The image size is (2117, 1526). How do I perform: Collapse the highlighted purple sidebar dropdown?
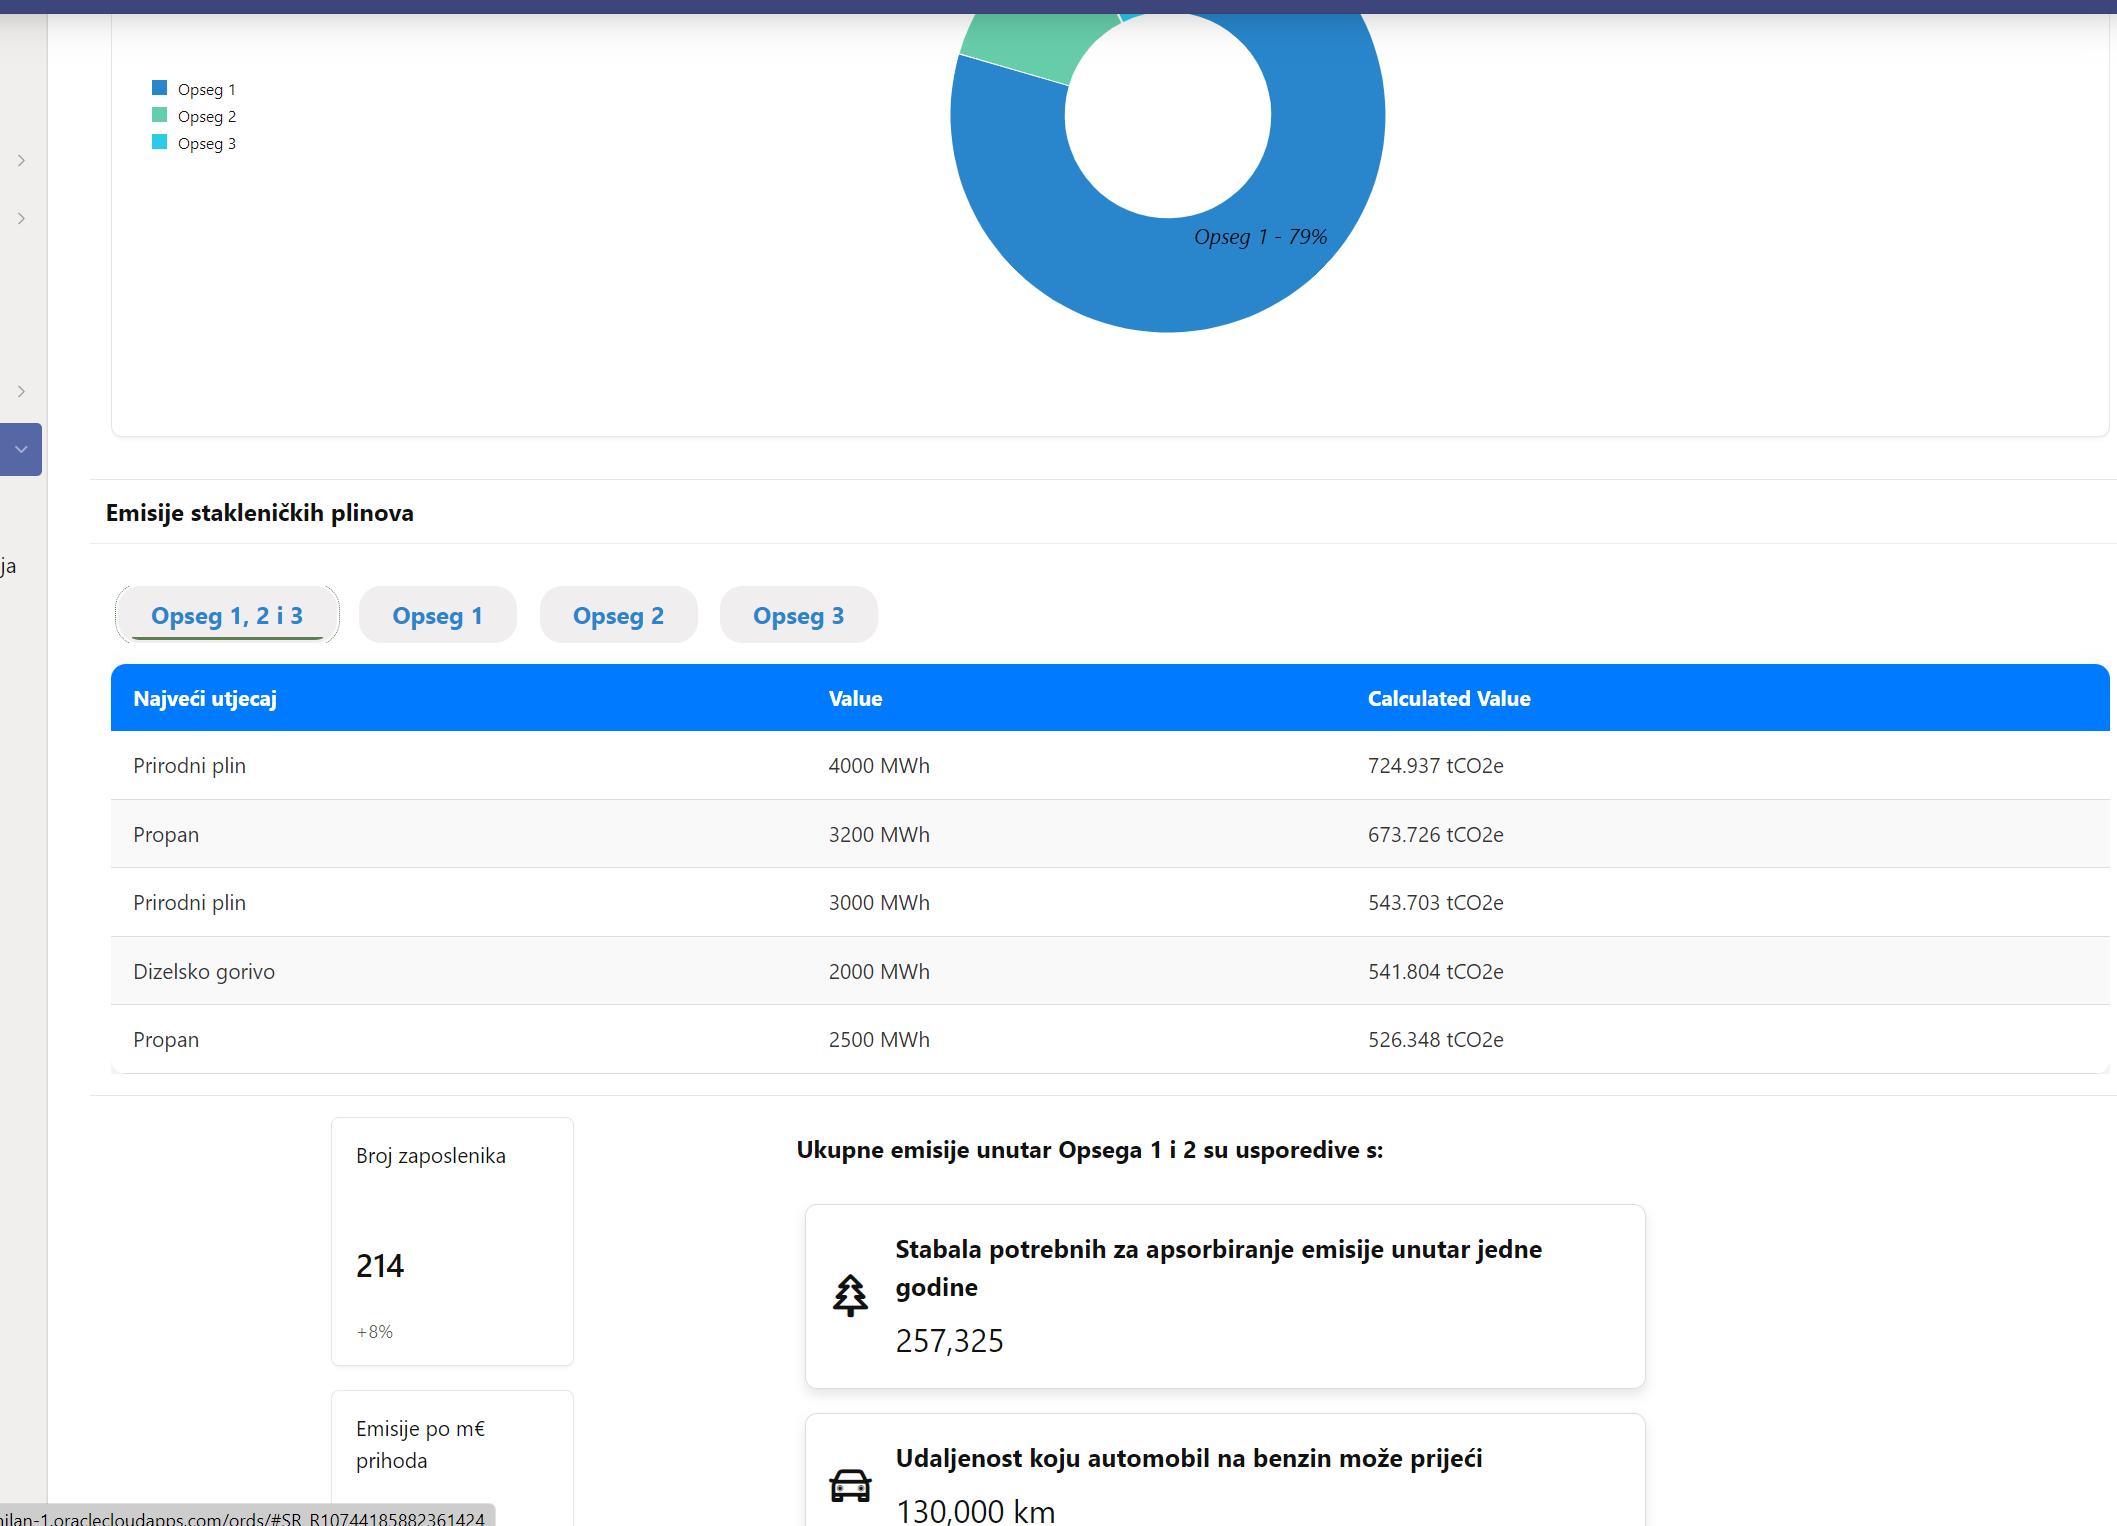tap(21, 449)
